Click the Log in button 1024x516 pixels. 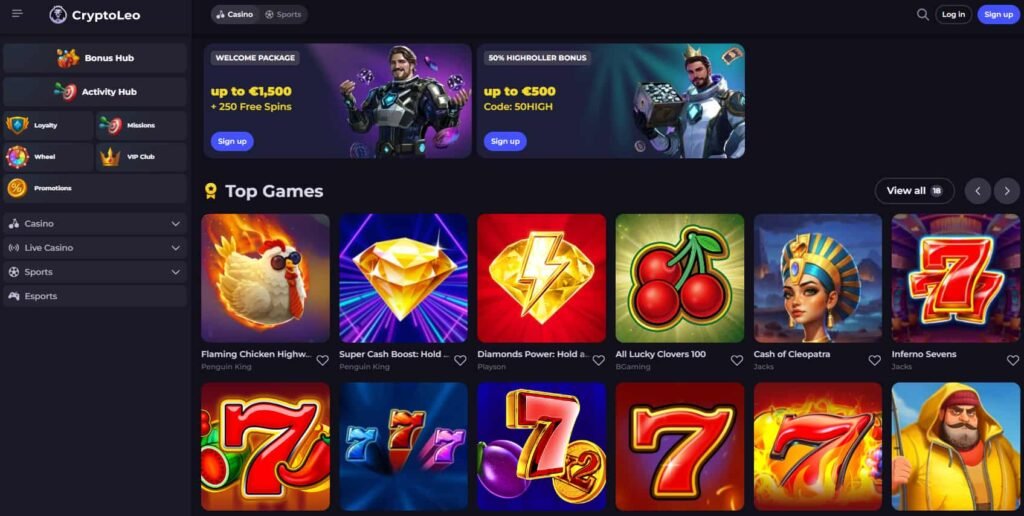(953, 14)
